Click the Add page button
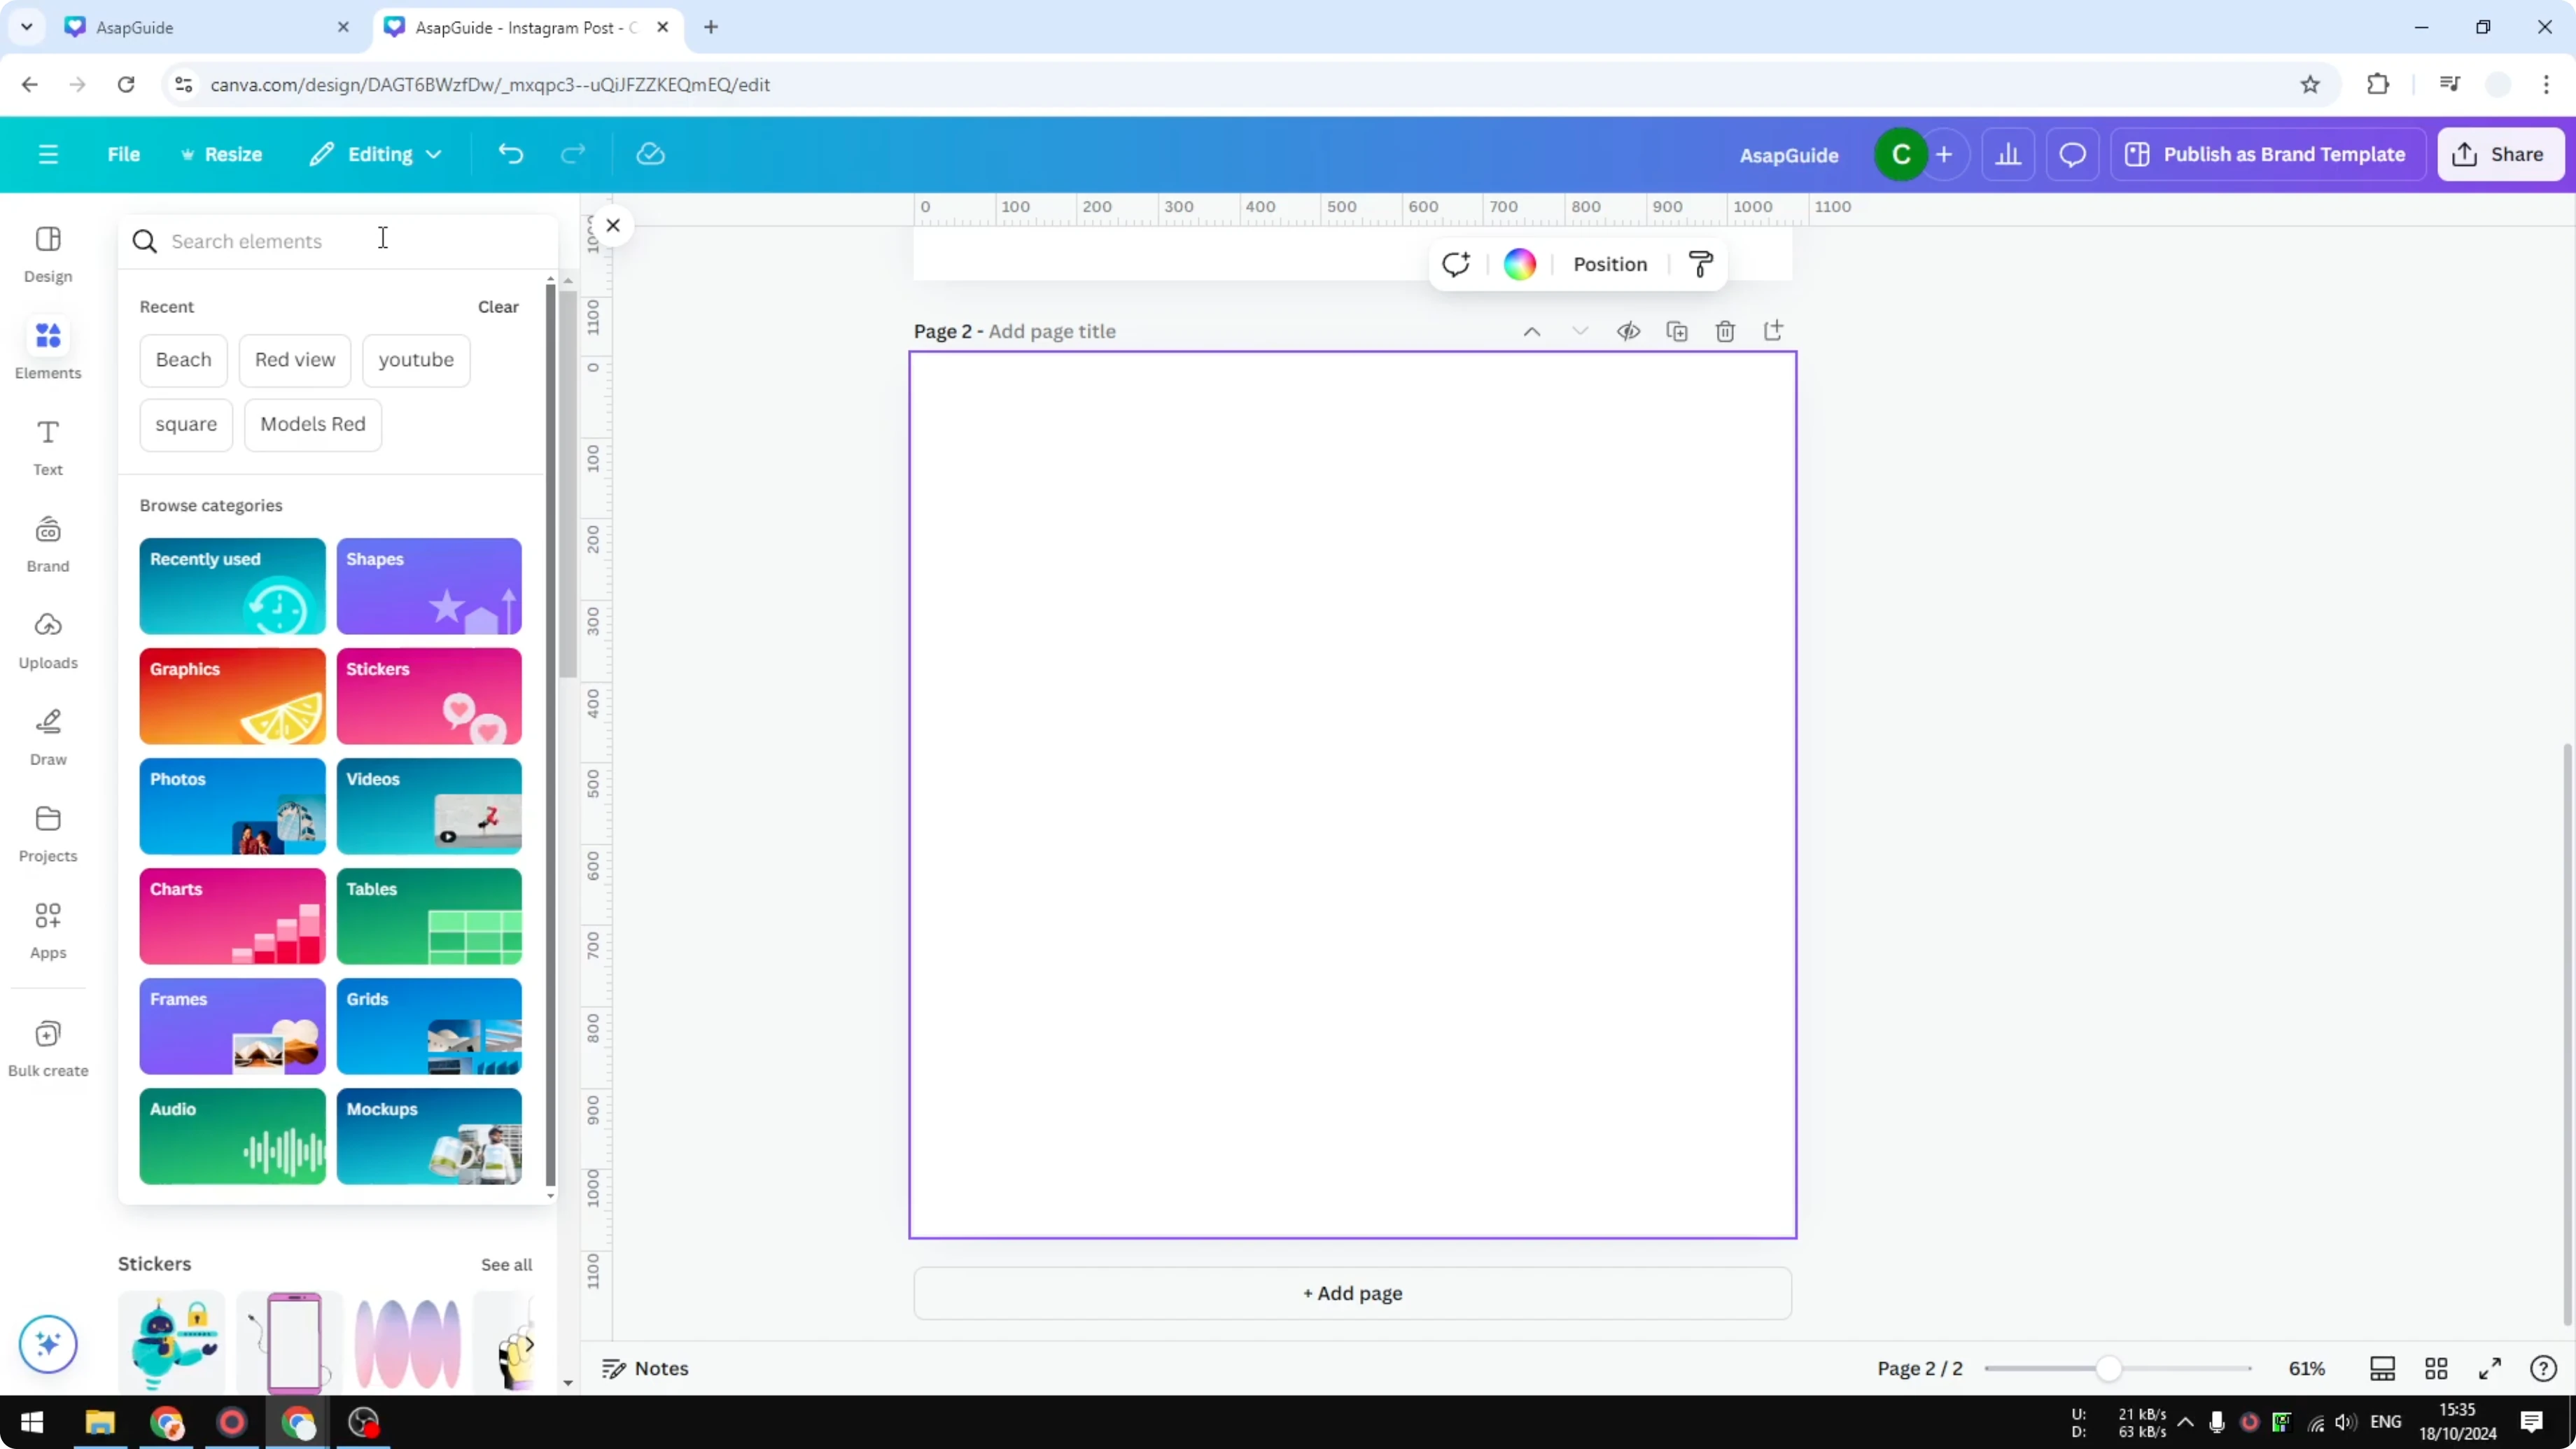 pos(1352,1293)
